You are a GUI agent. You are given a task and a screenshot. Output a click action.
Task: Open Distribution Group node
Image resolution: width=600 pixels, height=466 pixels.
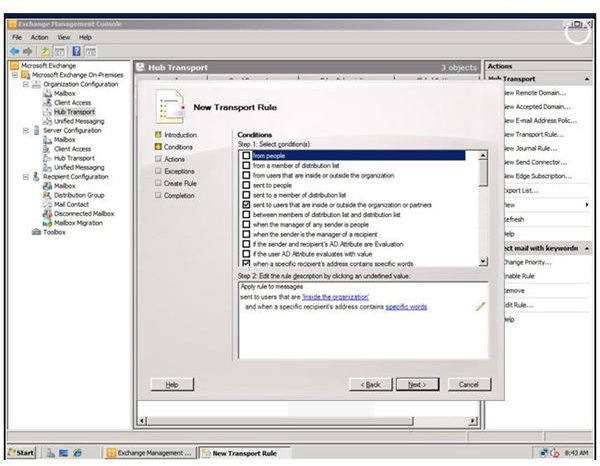click(x=79, y=195)
